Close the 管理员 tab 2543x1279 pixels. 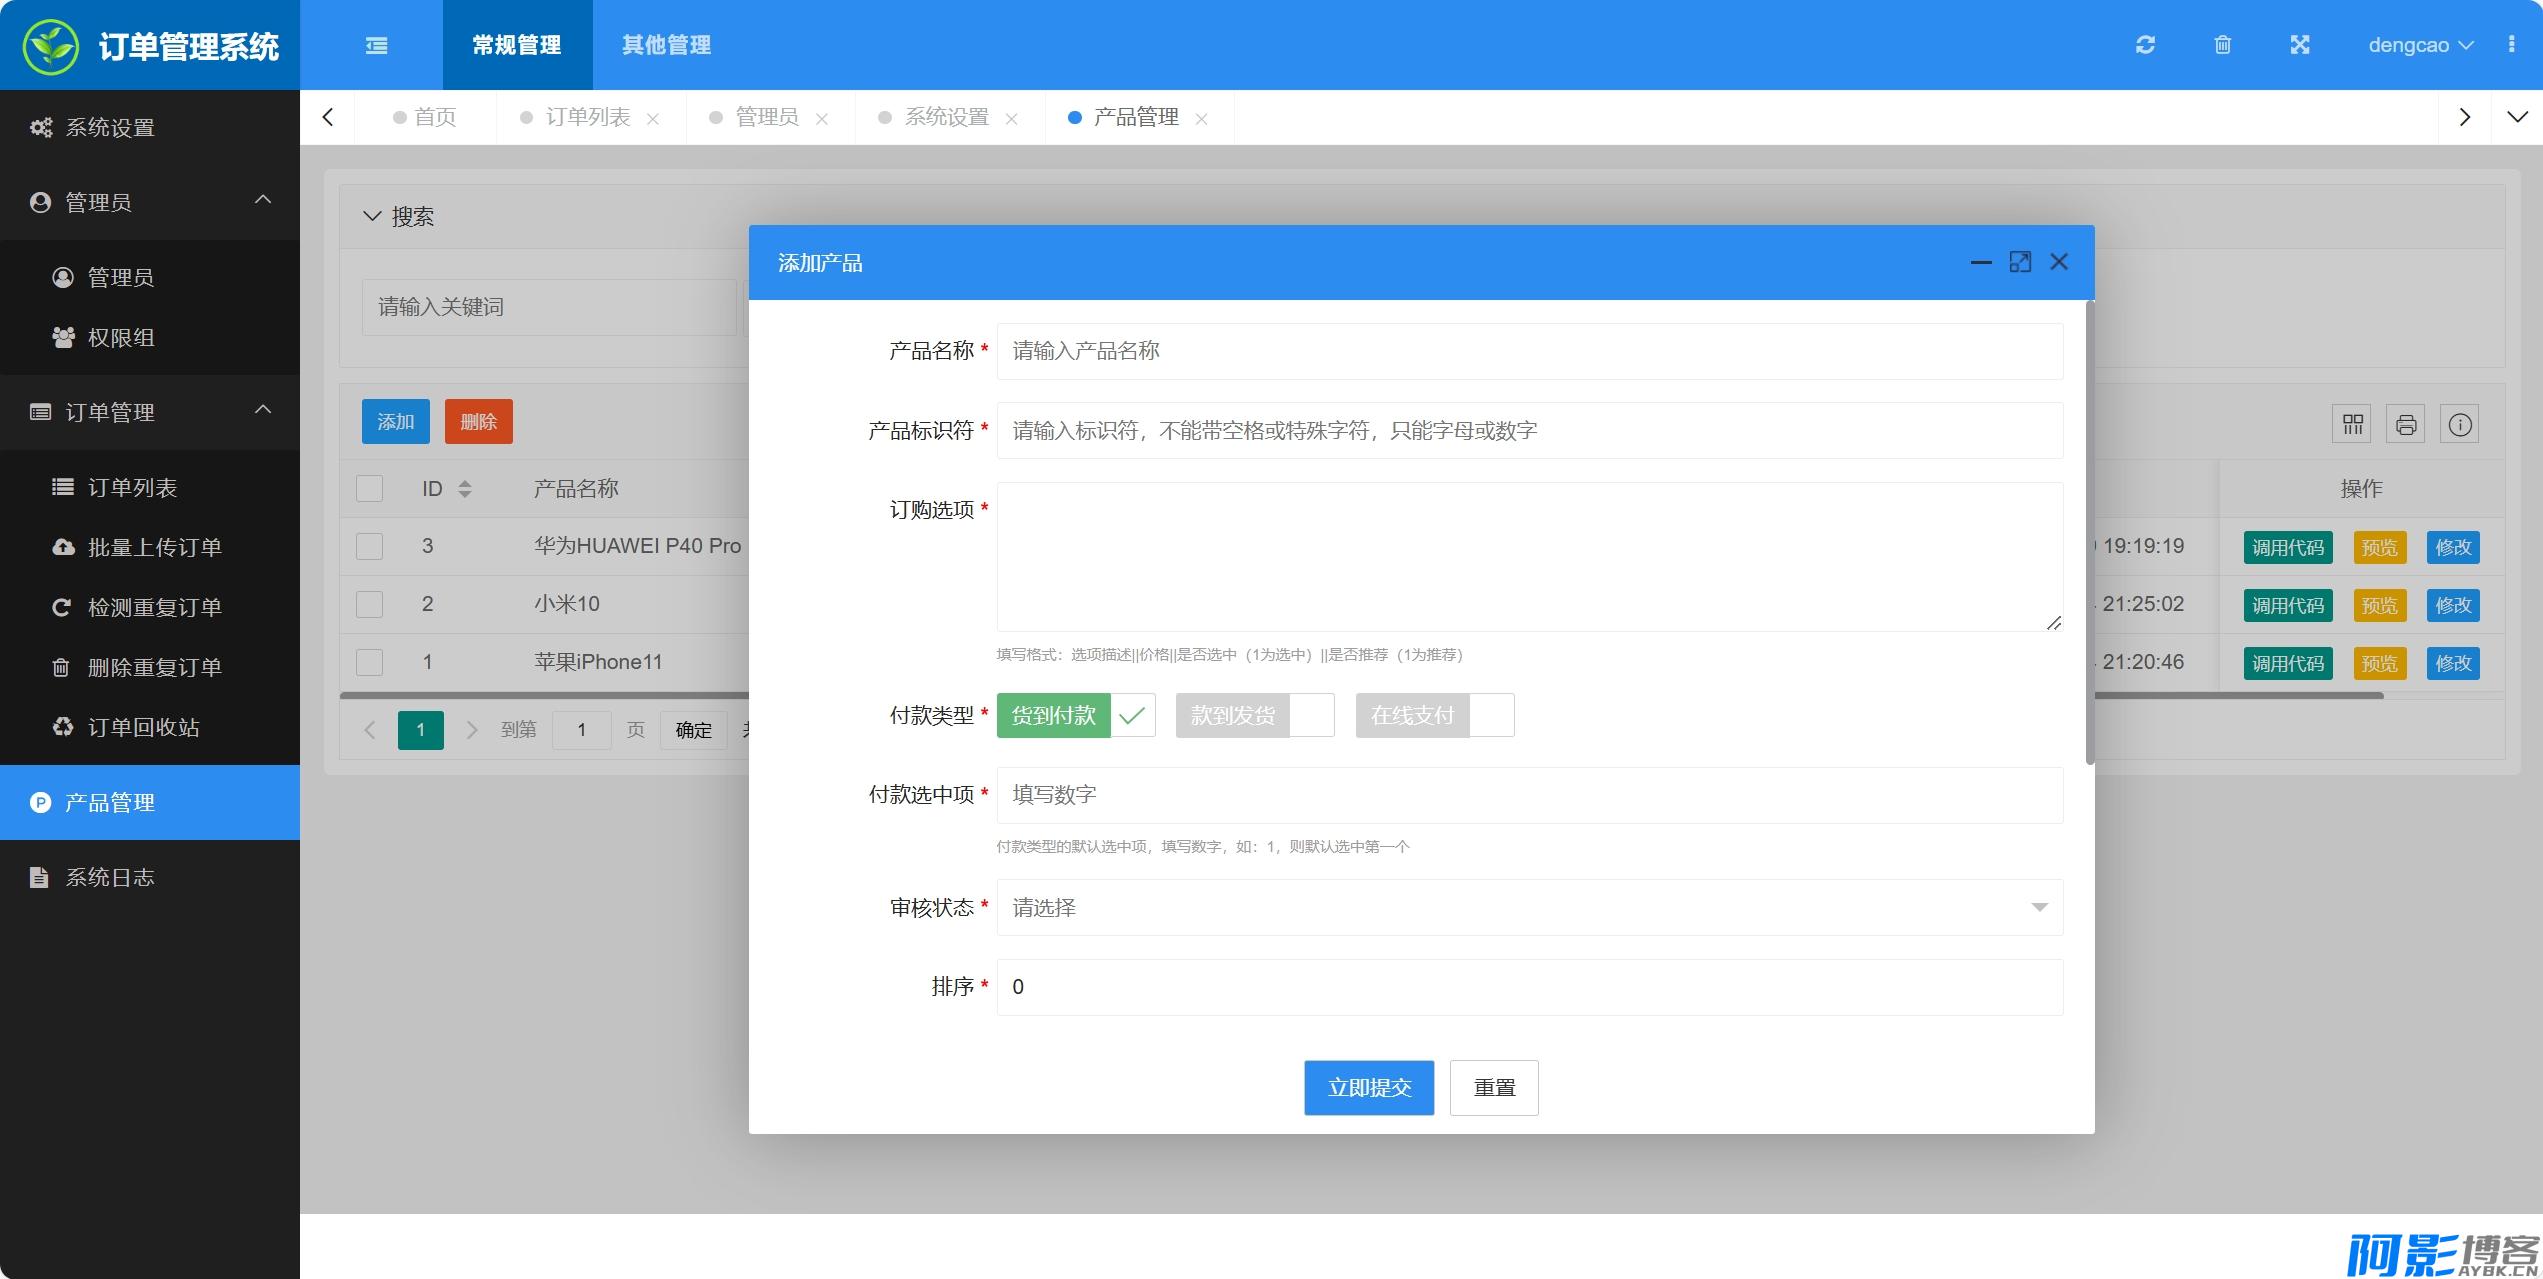click(822, 119)
